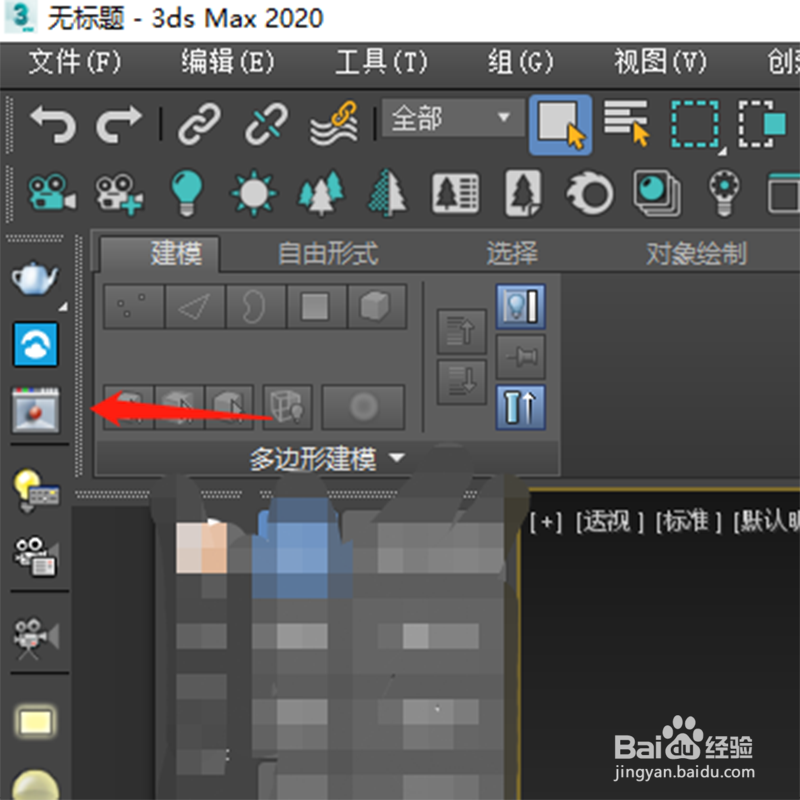
Task: Click the Undo arrow icon
Action: (x=53, y=124)
